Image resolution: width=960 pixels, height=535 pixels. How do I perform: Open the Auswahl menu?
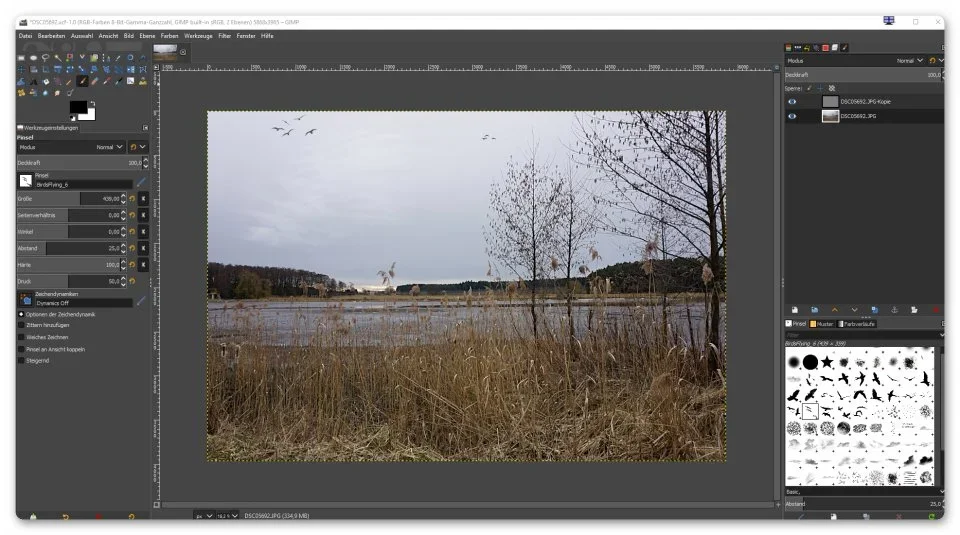[81, 36]
